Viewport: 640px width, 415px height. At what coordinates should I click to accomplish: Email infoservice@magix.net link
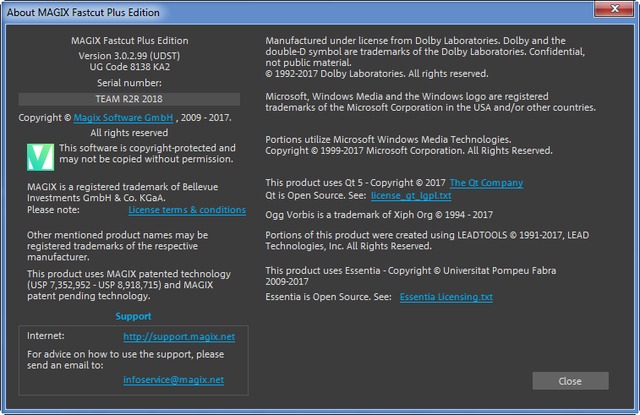tap(173, 379)
